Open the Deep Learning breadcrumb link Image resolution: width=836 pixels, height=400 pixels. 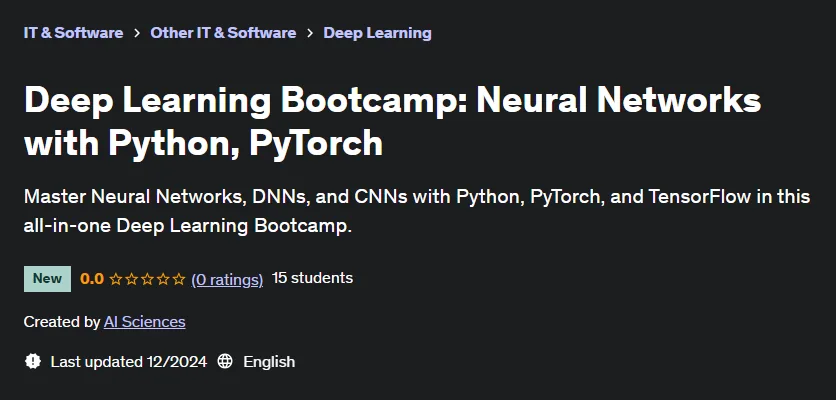coord(377,33)
